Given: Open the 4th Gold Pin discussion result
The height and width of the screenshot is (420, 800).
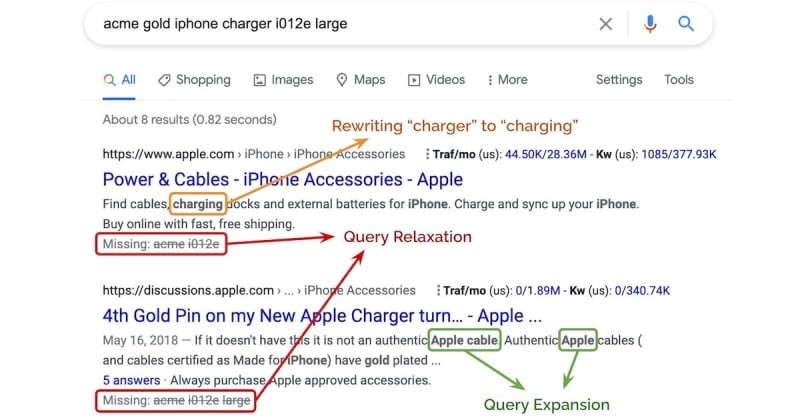Looking at the screenshot, I should pyautogui.click(x=322, y=315).
